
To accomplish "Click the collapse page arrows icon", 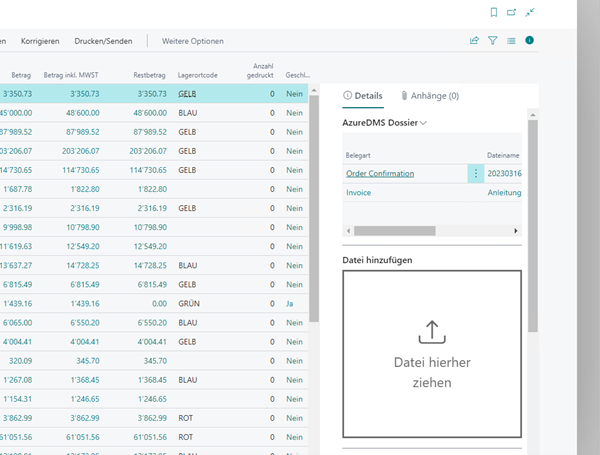I will (x=529, y=12).
